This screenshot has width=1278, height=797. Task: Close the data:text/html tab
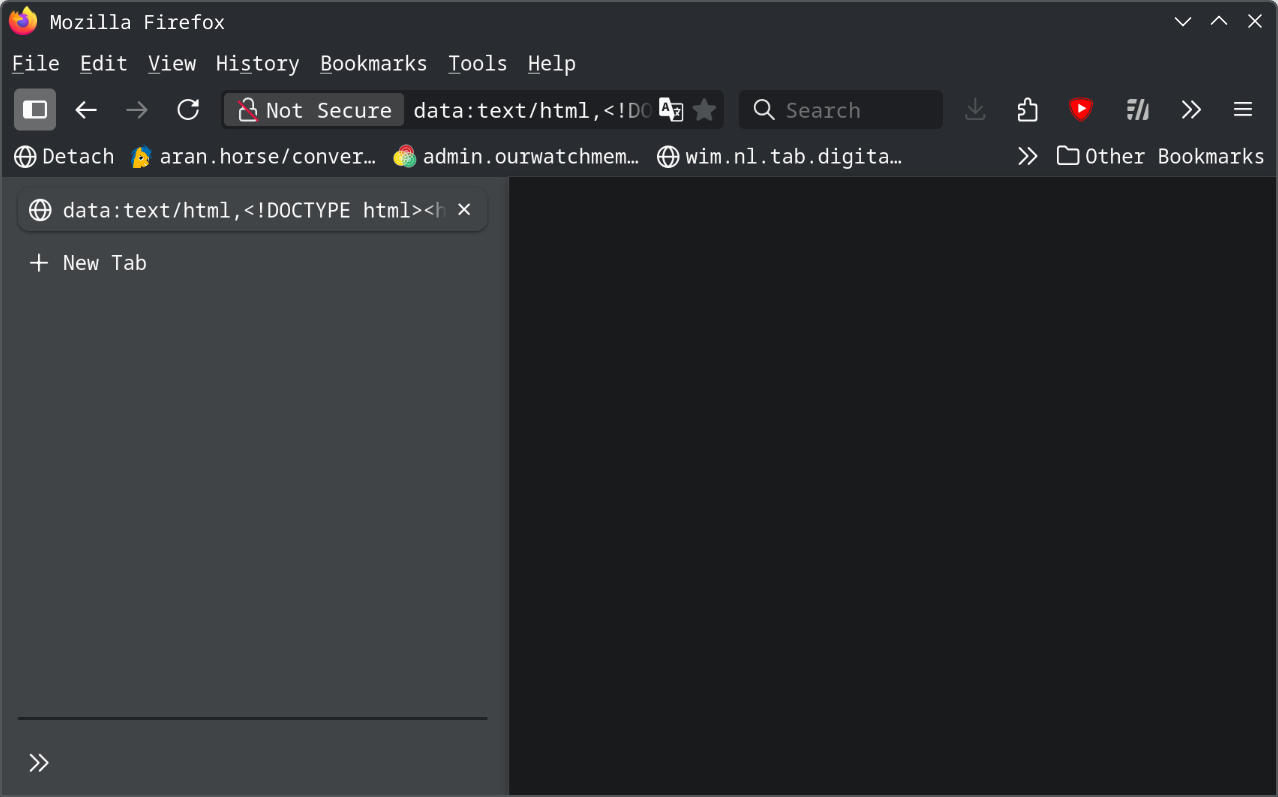[x=464, y=210]
